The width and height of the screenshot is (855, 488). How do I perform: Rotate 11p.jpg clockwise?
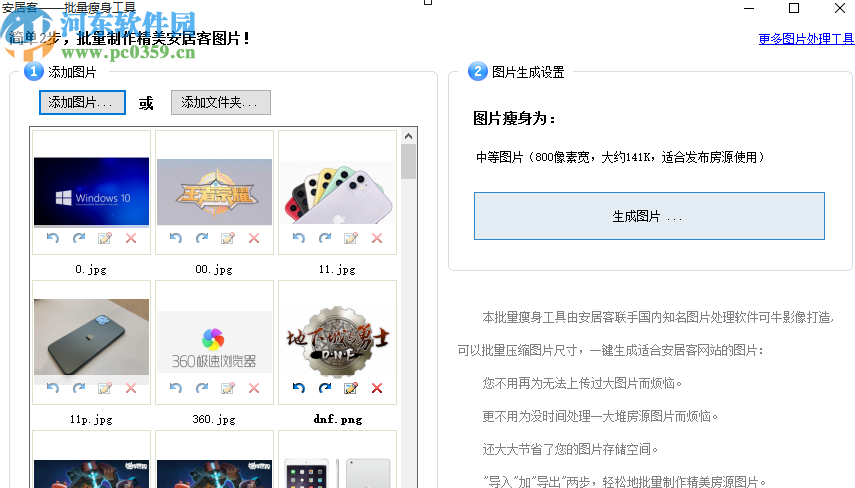click(79, 388)
